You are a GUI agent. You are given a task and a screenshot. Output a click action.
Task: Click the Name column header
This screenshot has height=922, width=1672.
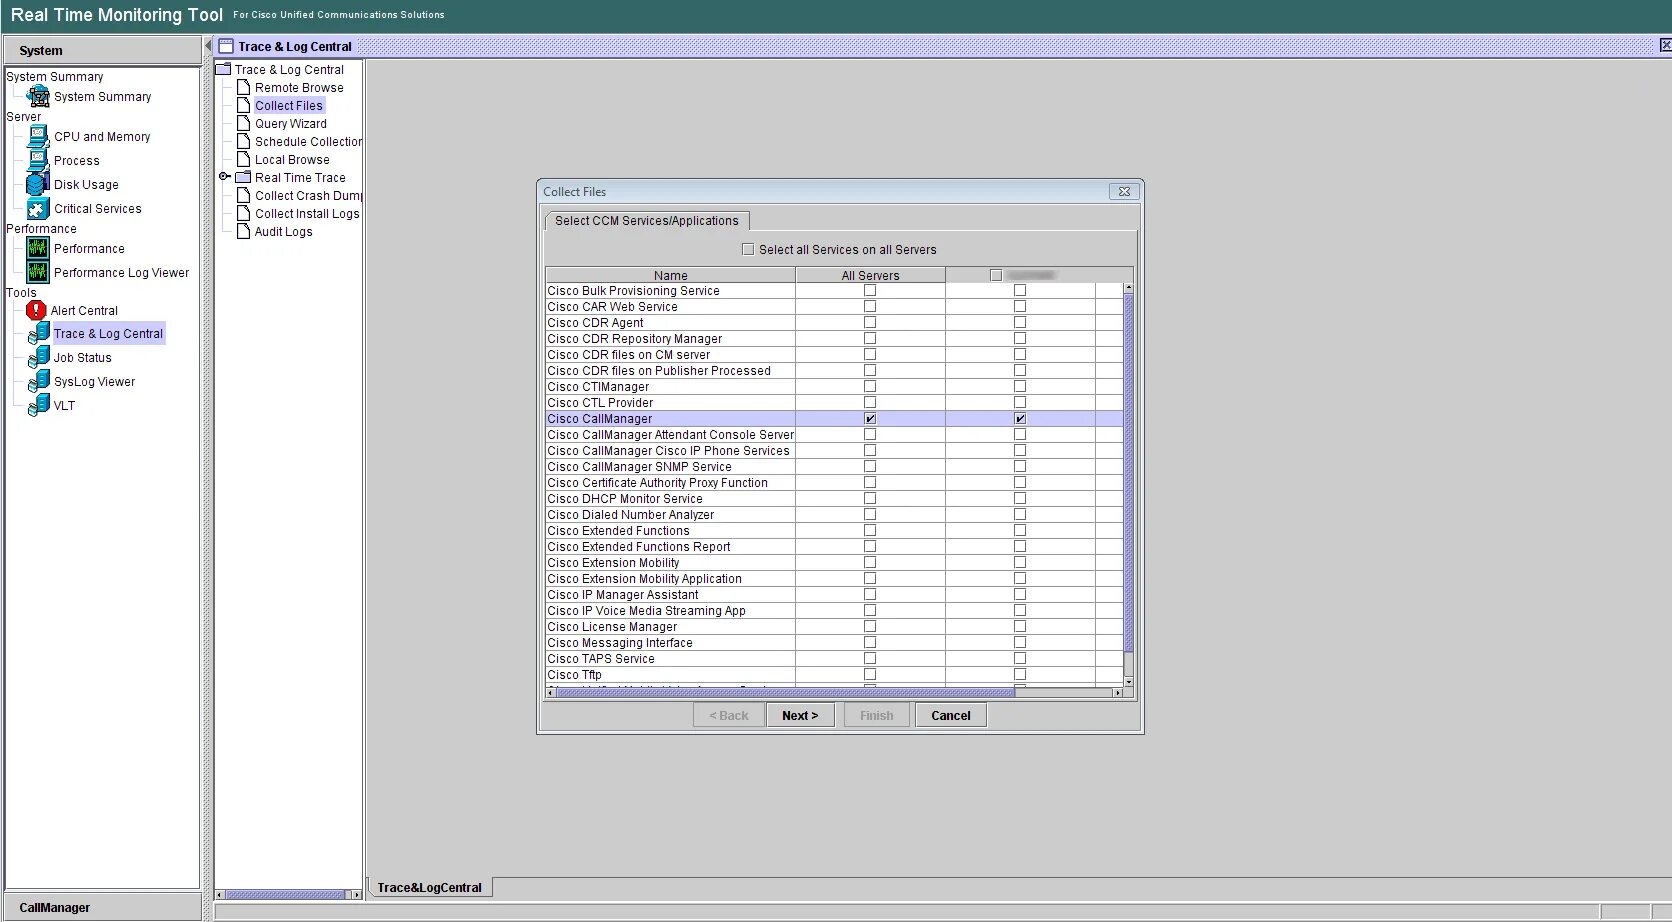click(x=671, y=275)
